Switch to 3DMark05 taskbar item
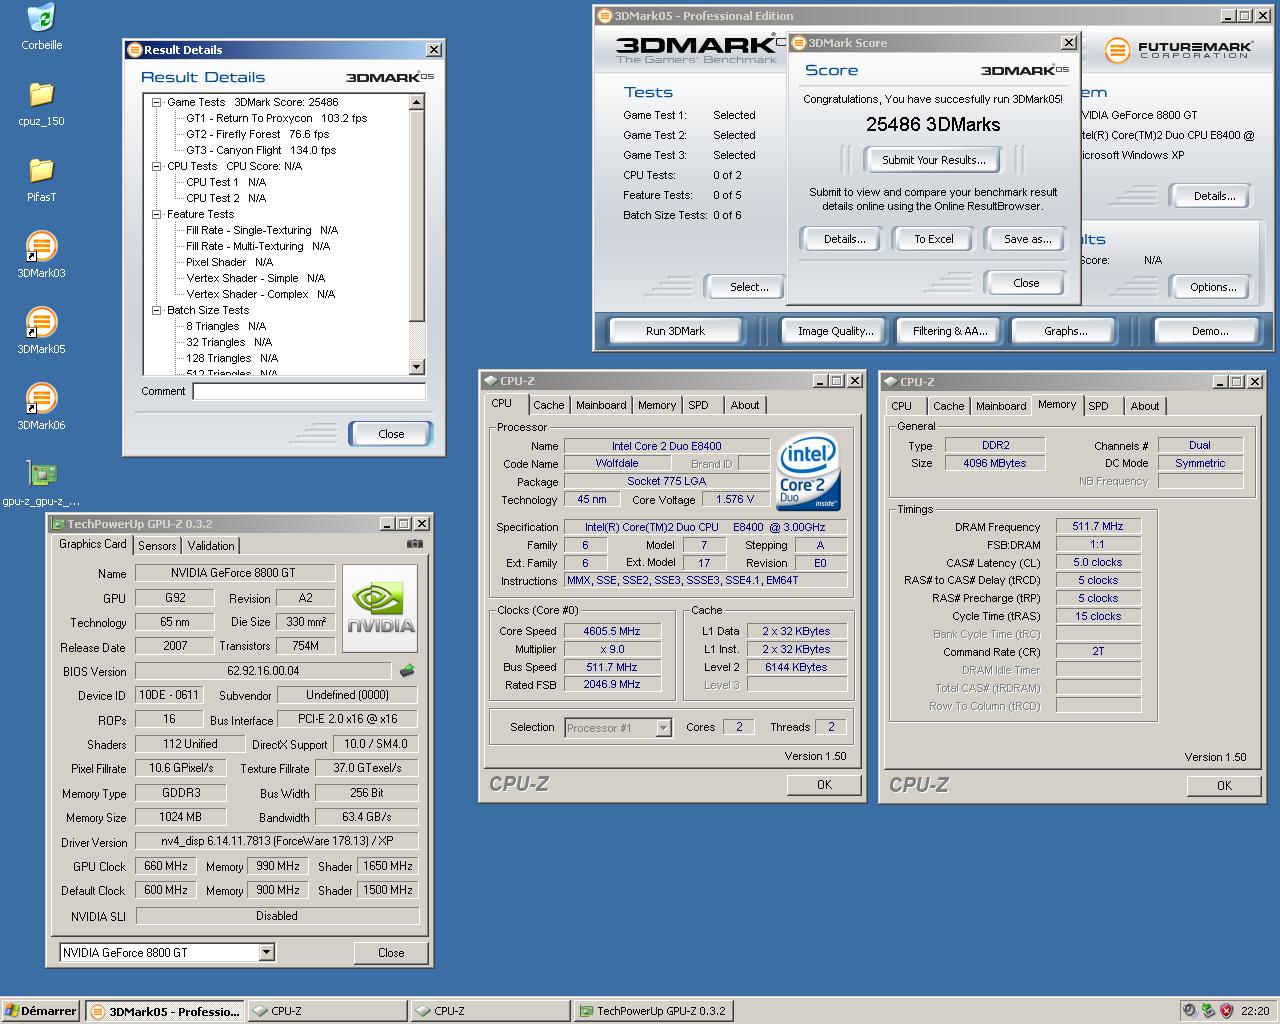Screen dimensions: 1280x1024 click(x=165, y=1011)
